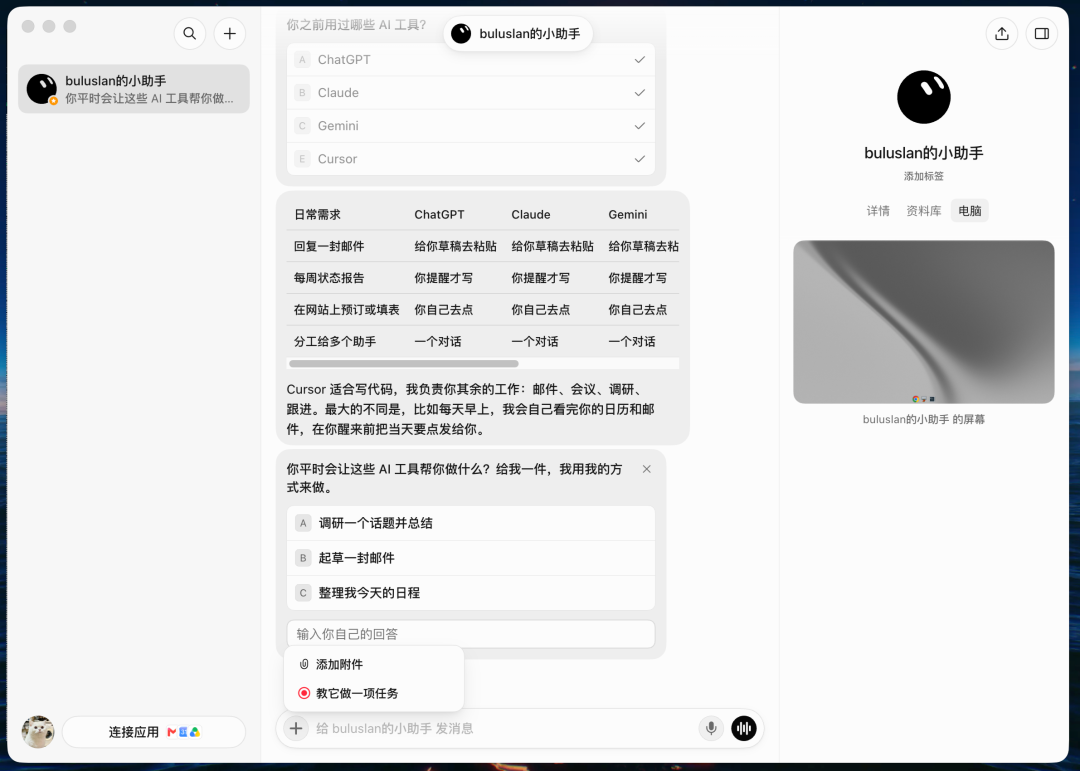Dismiss the question card with the X icon
This screenshot has height=771, width=1080.
tap(646, 469)
